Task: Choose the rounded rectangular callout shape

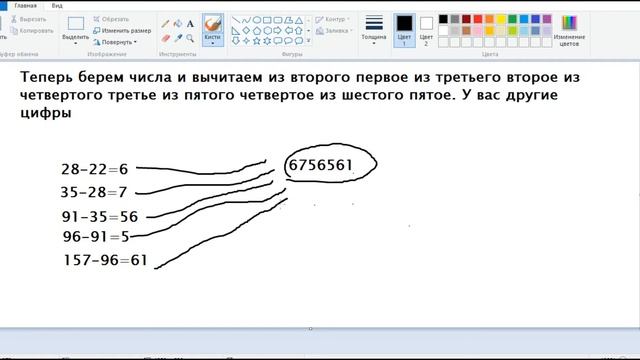Action: (x=278, y=40)
